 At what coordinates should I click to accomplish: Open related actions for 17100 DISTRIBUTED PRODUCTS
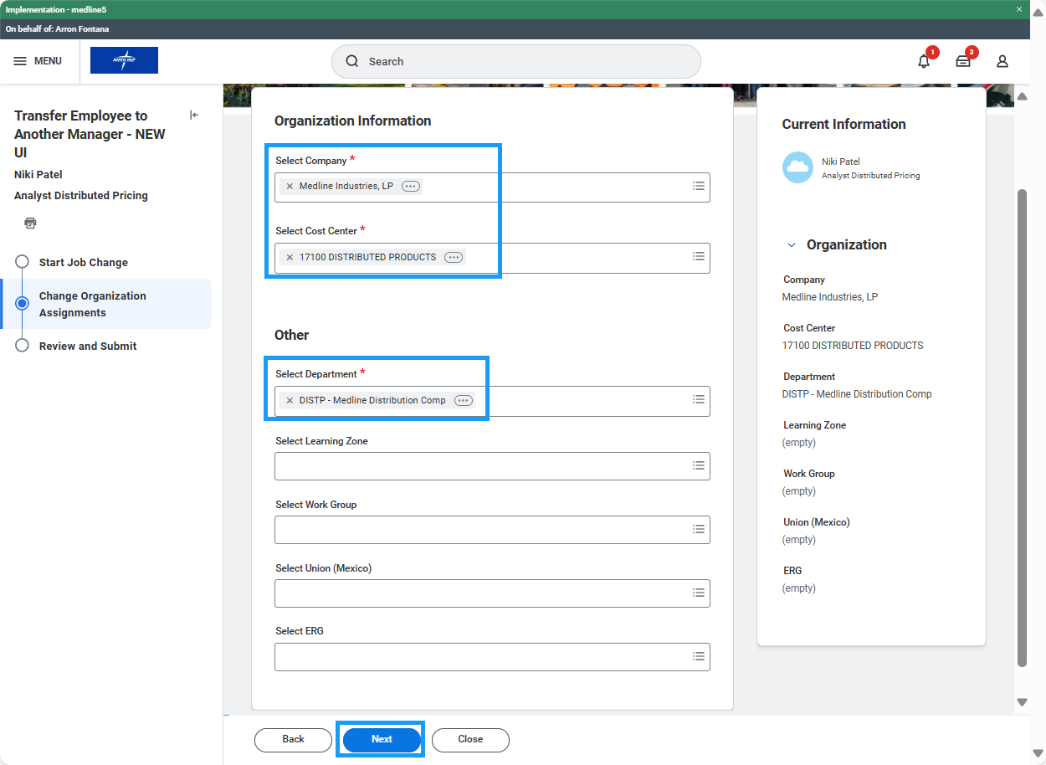pyautogui.click(x=453, y=257)
